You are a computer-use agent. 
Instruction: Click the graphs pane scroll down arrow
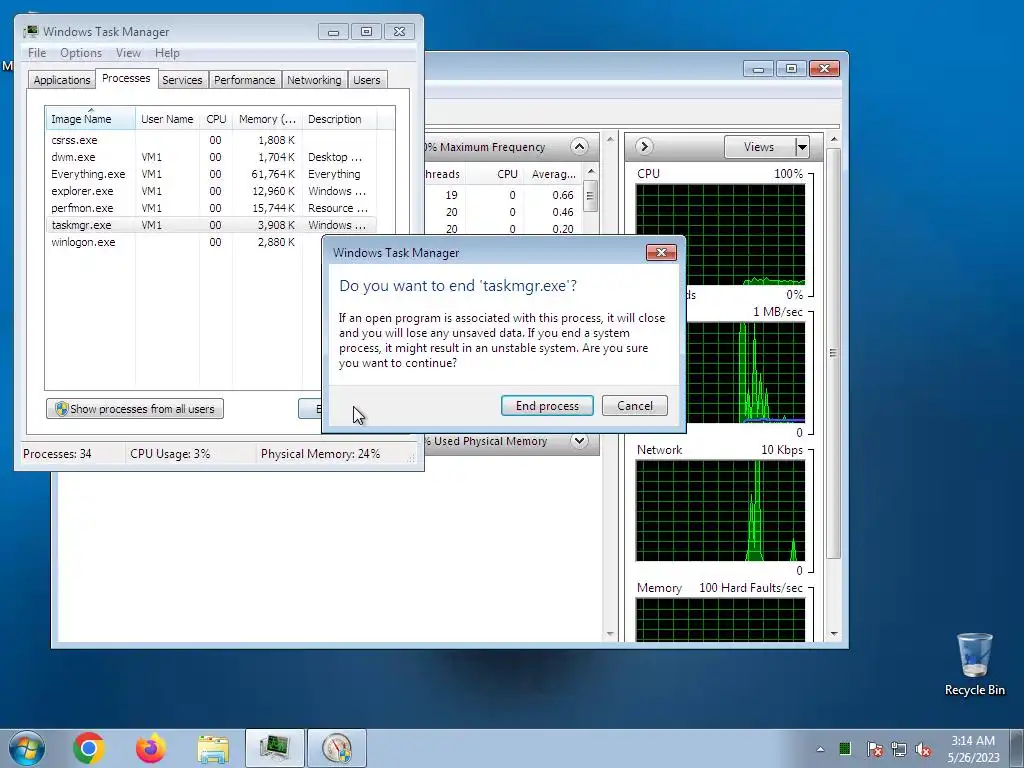[833, 633]
